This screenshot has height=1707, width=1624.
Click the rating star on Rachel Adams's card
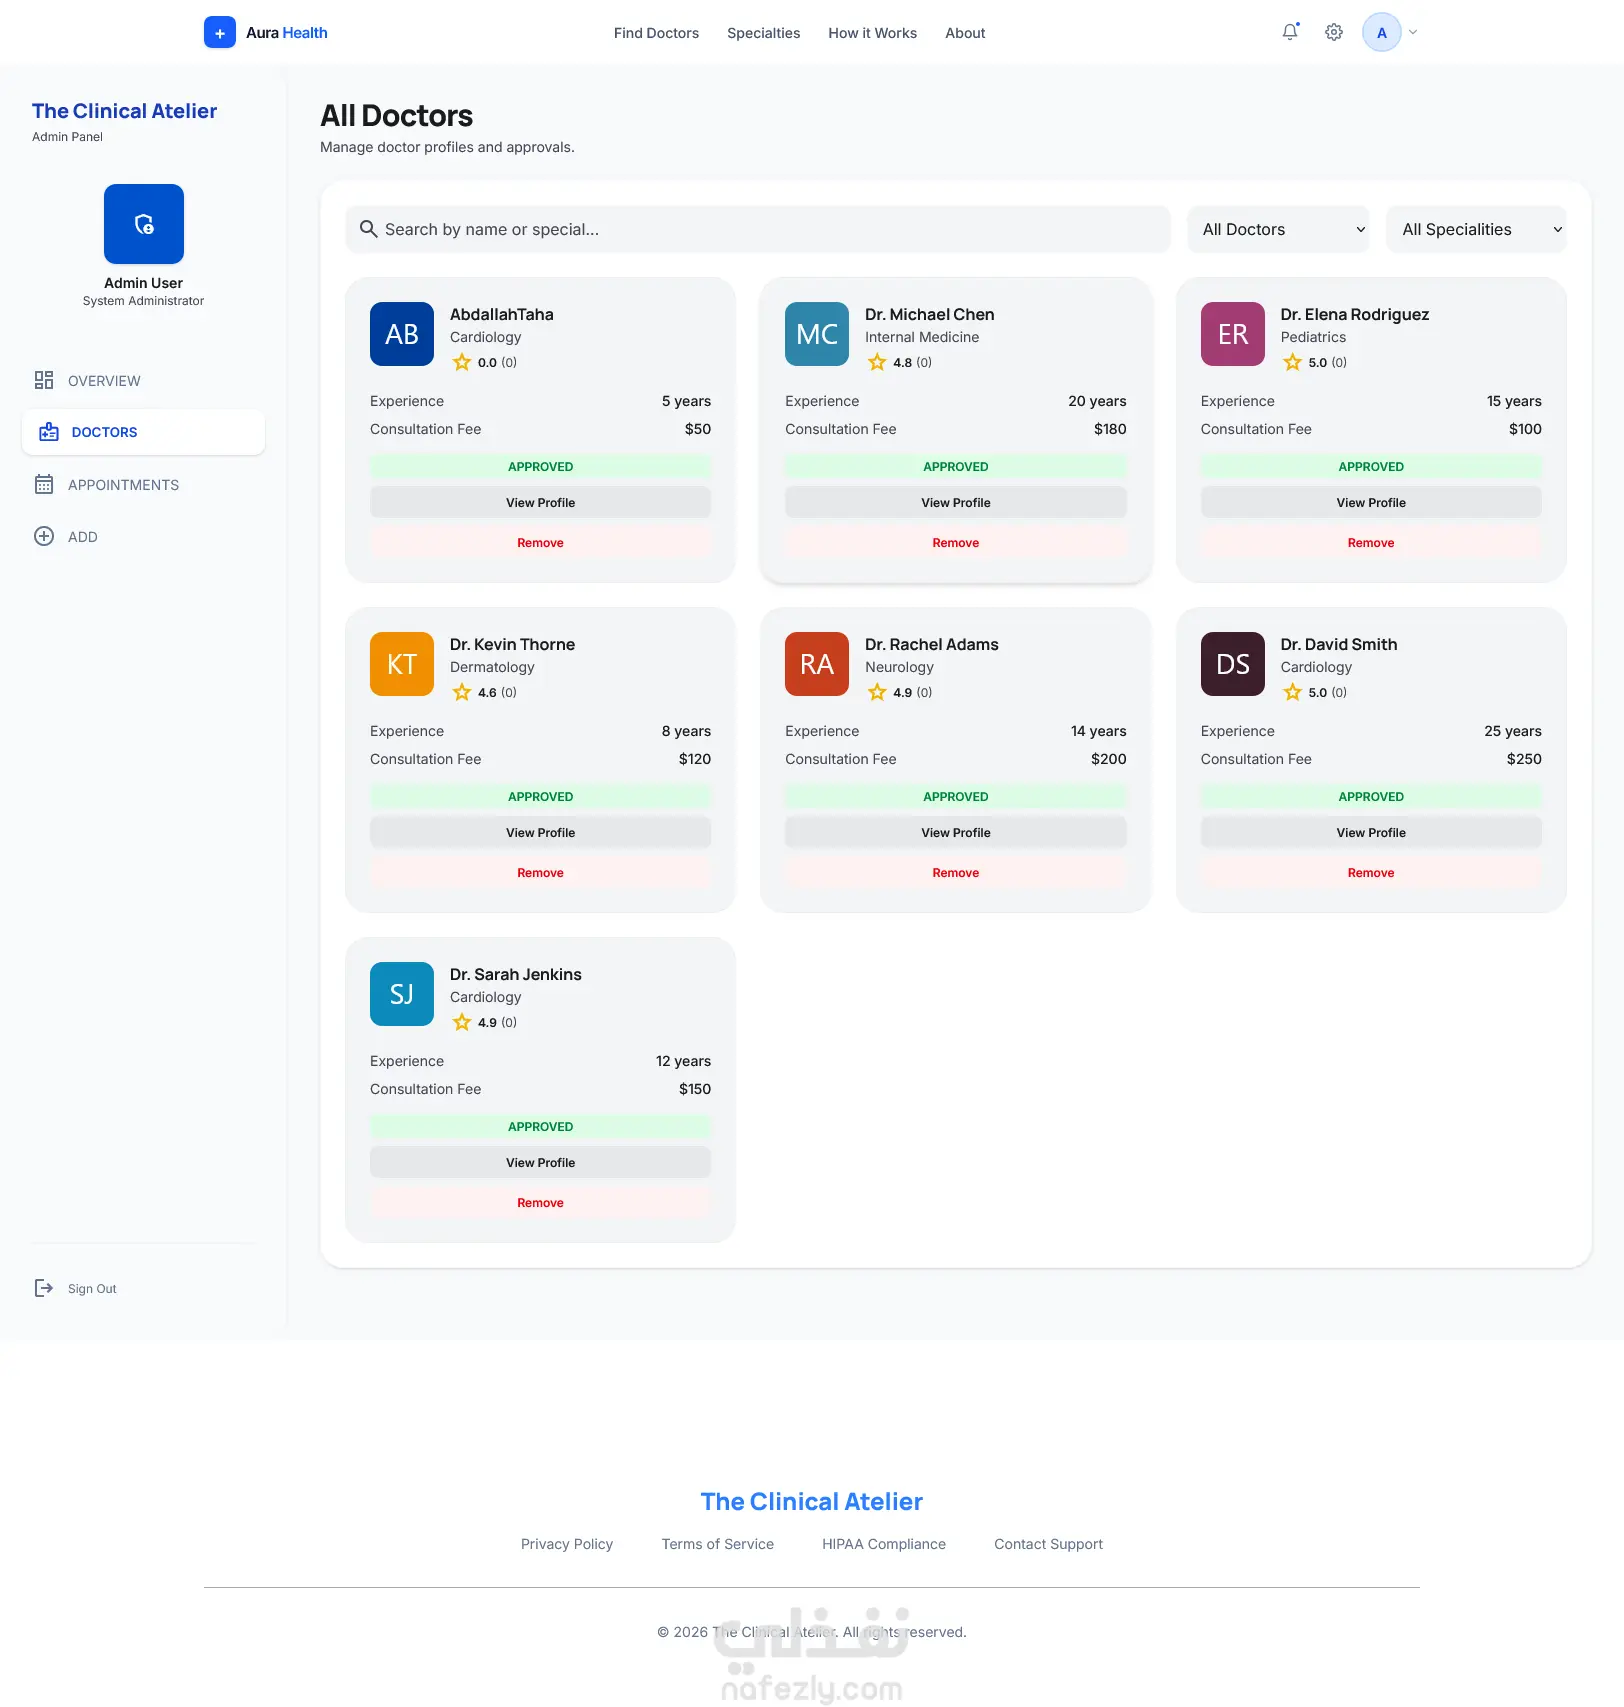coord(877,692)
